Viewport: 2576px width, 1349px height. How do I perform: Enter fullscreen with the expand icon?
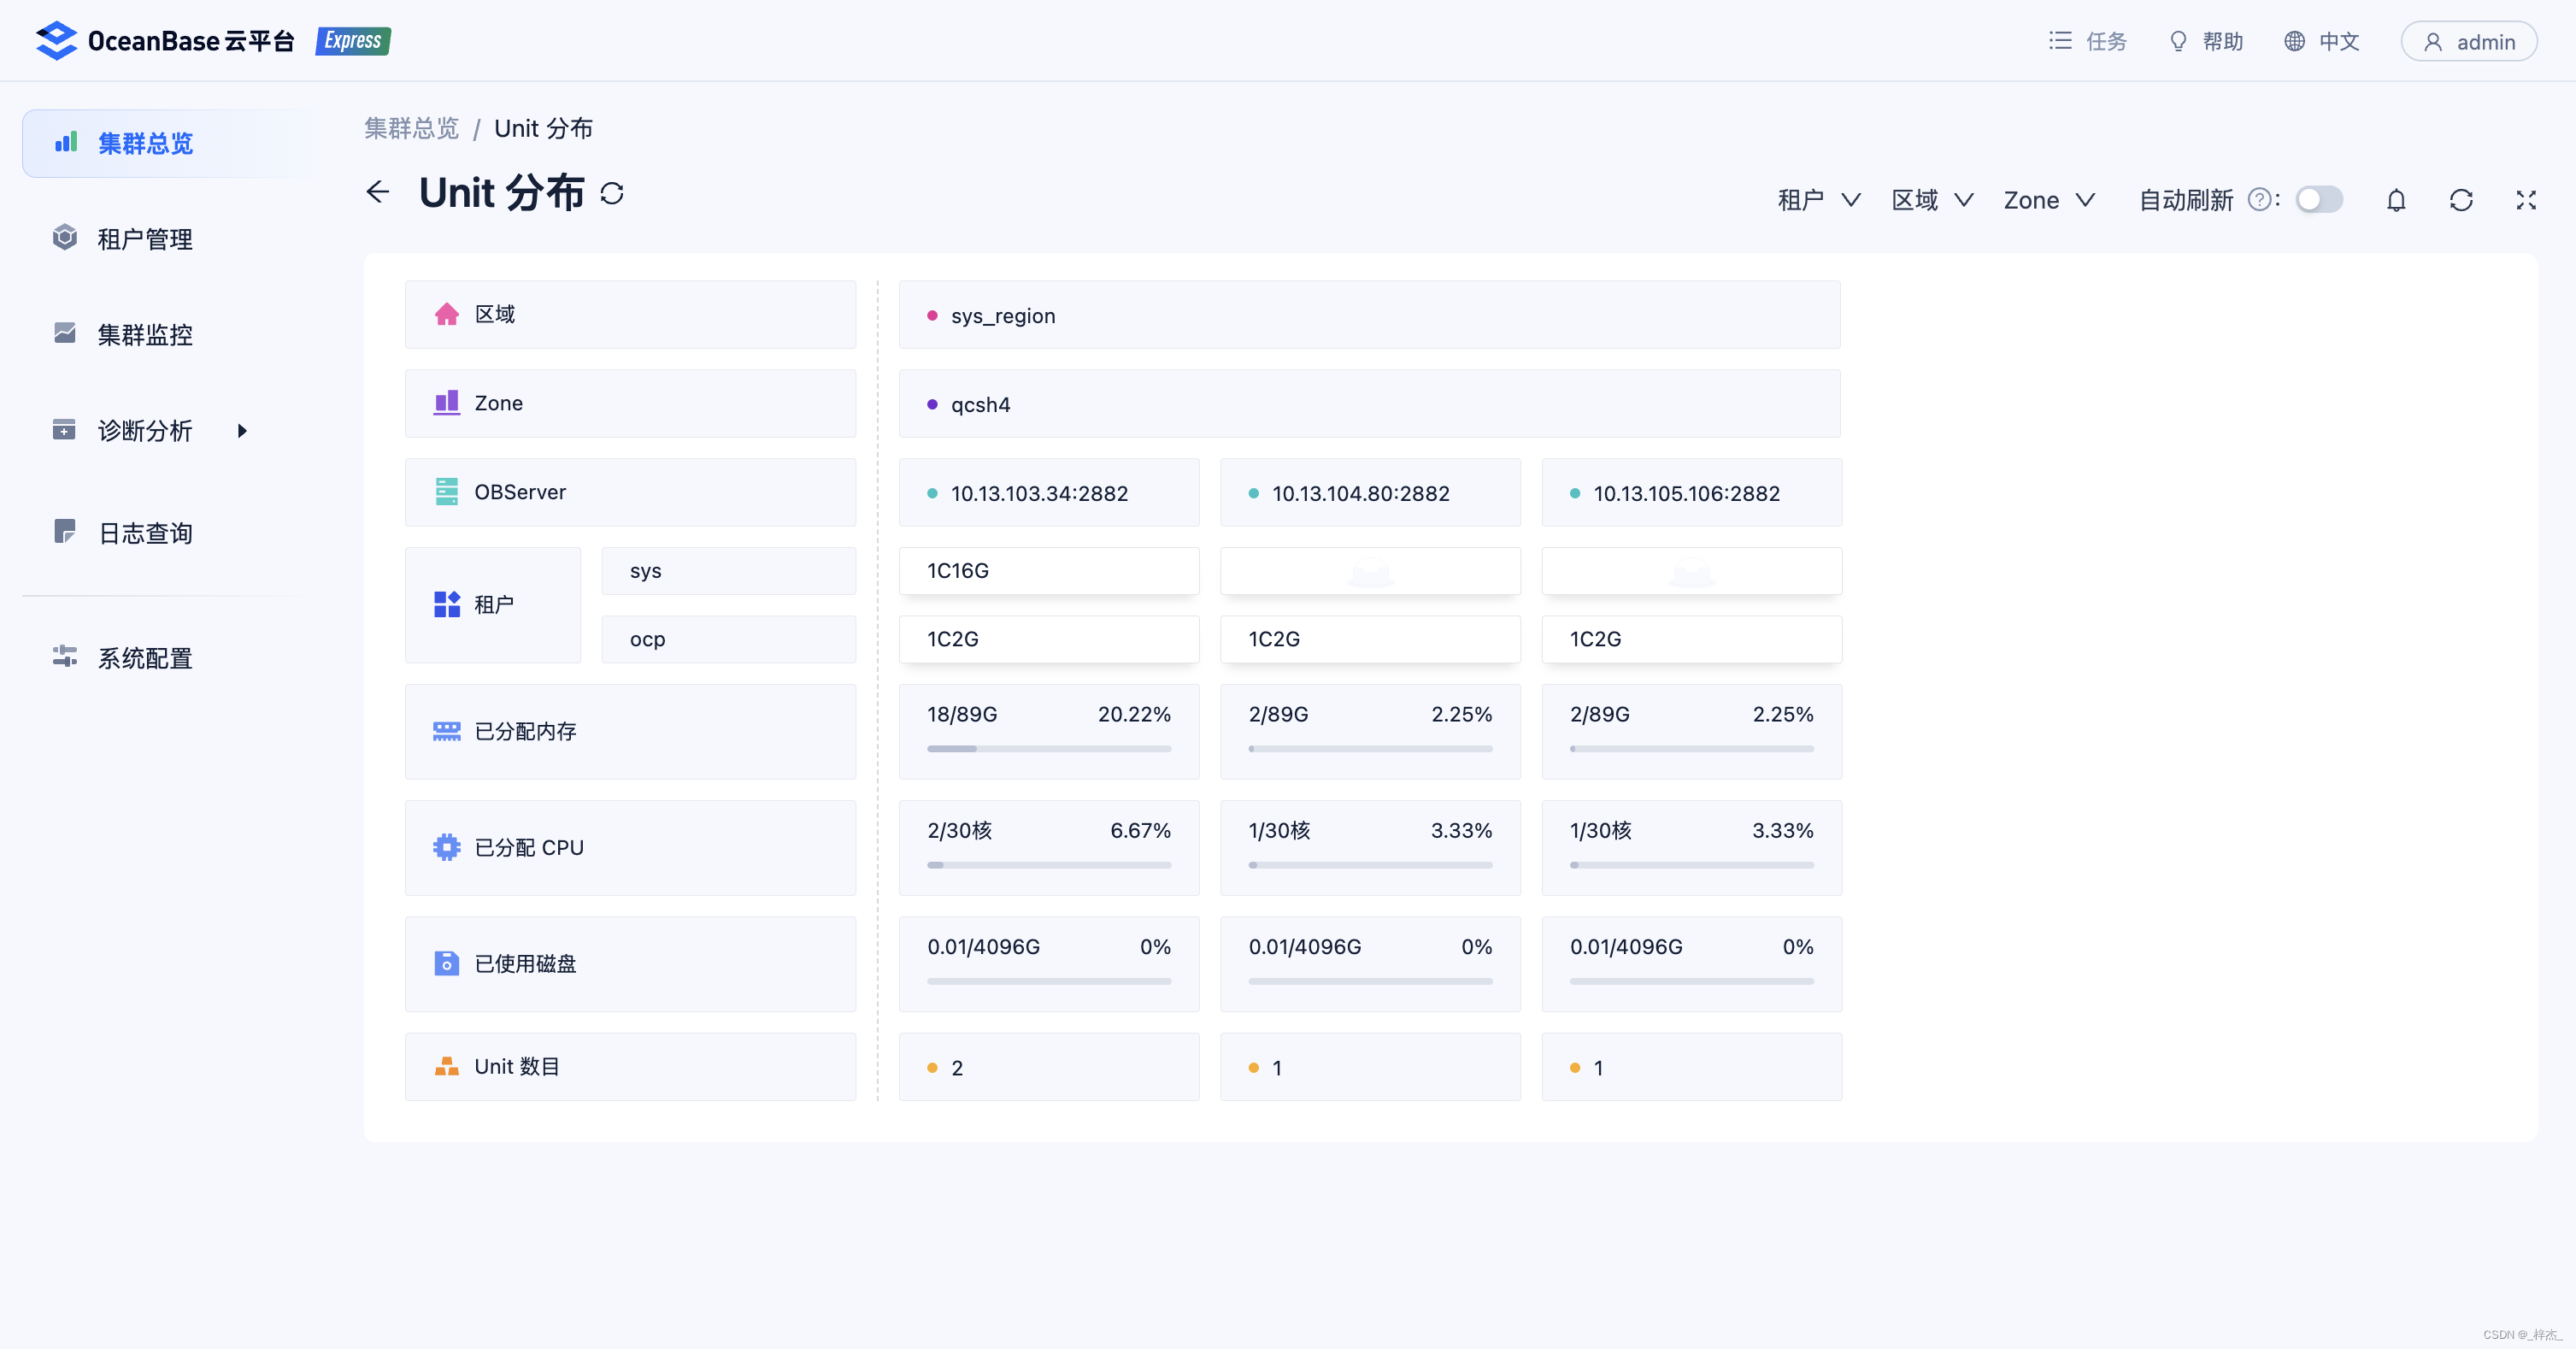[2526, 201]
